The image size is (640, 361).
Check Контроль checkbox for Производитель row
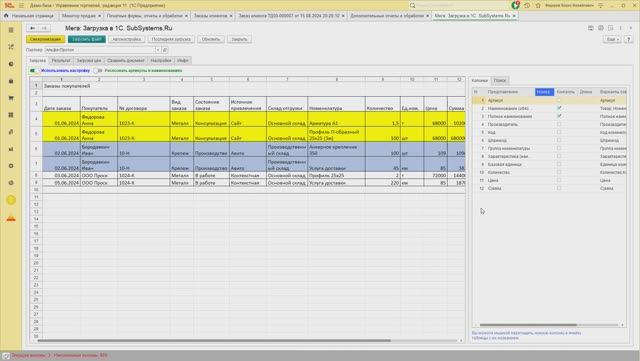tap(559, 124)
